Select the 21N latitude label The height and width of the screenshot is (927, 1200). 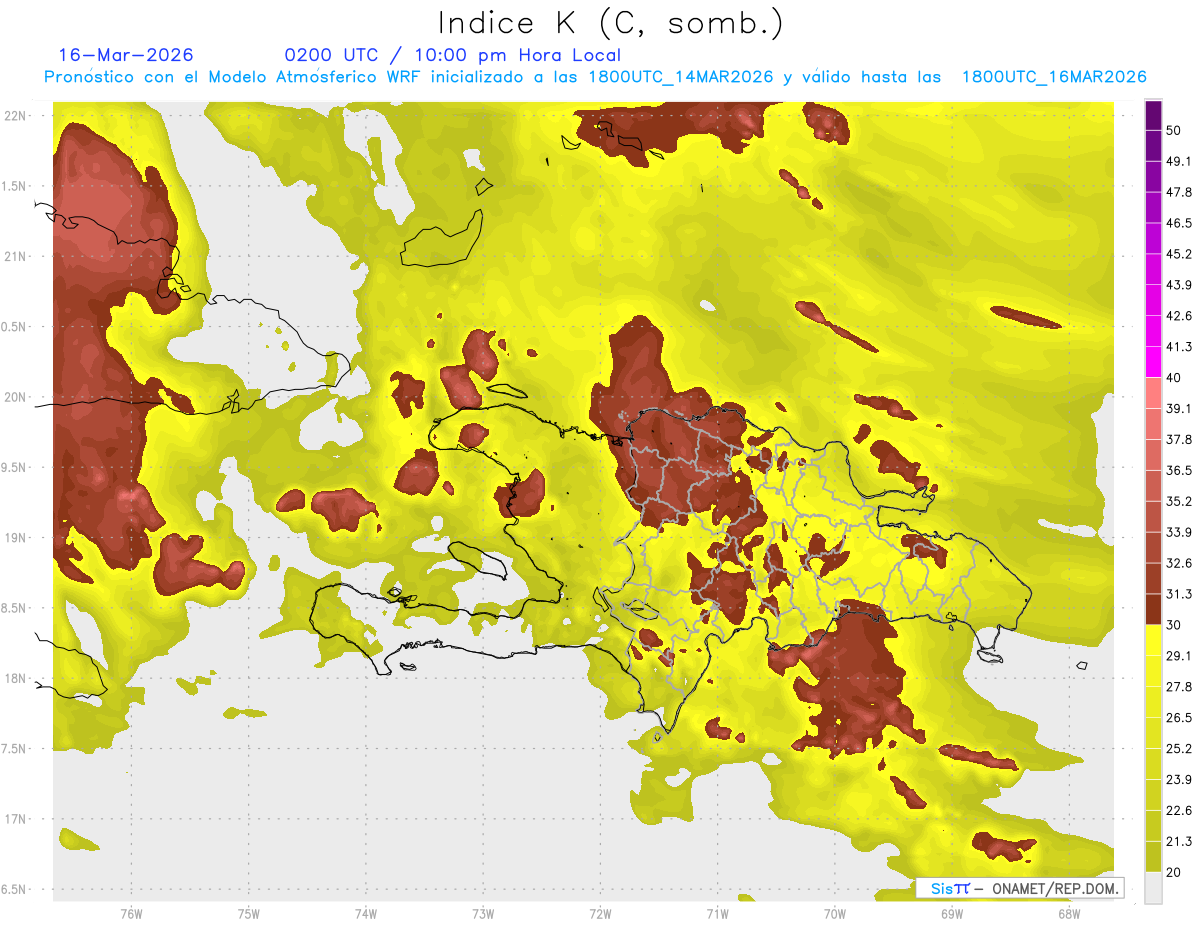pos(14,257)
